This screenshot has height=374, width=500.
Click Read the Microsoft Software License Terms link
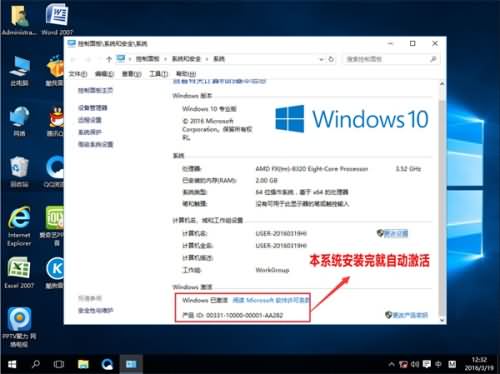(271, 300)
